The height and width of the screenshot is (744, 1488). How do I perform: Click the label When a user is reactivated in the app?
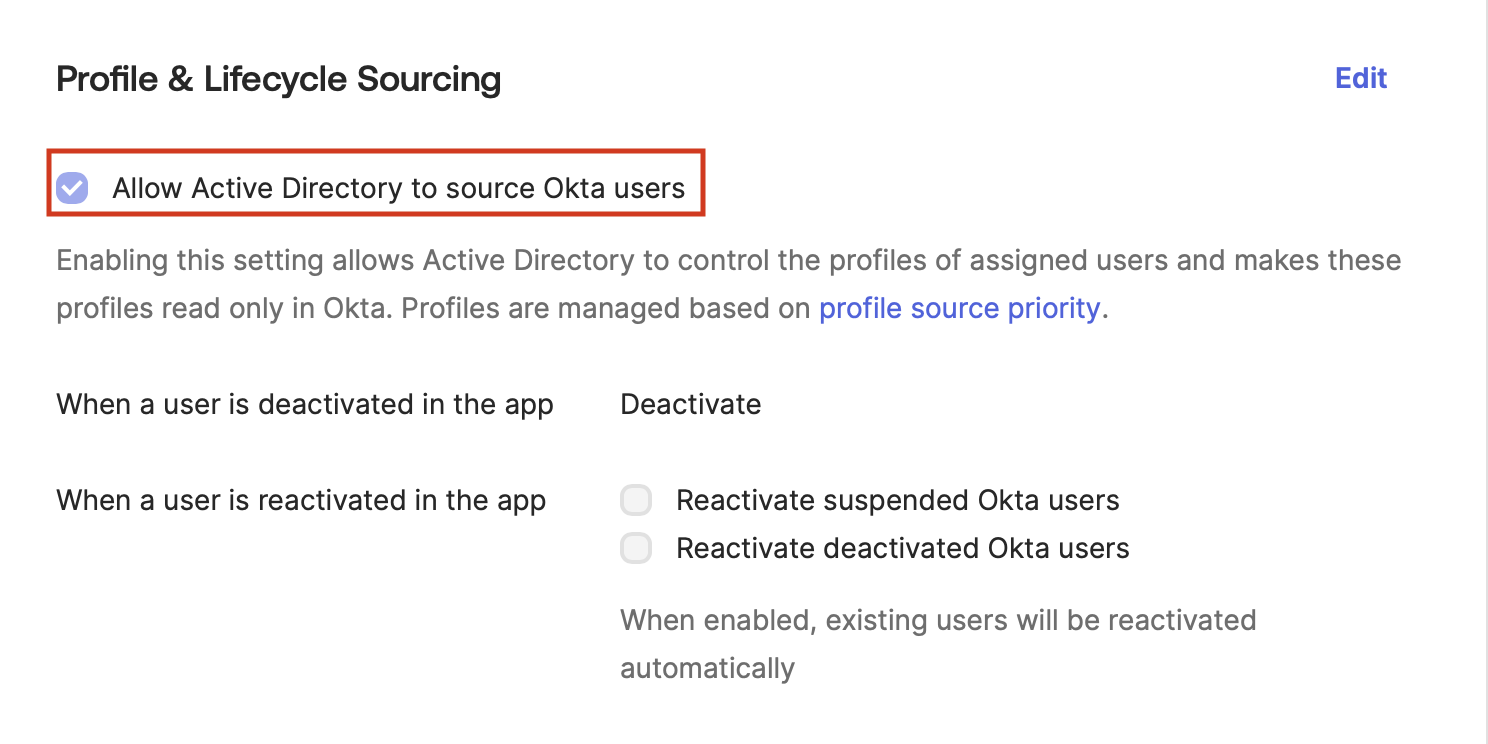pyautogui.click(x=300, y=500)
